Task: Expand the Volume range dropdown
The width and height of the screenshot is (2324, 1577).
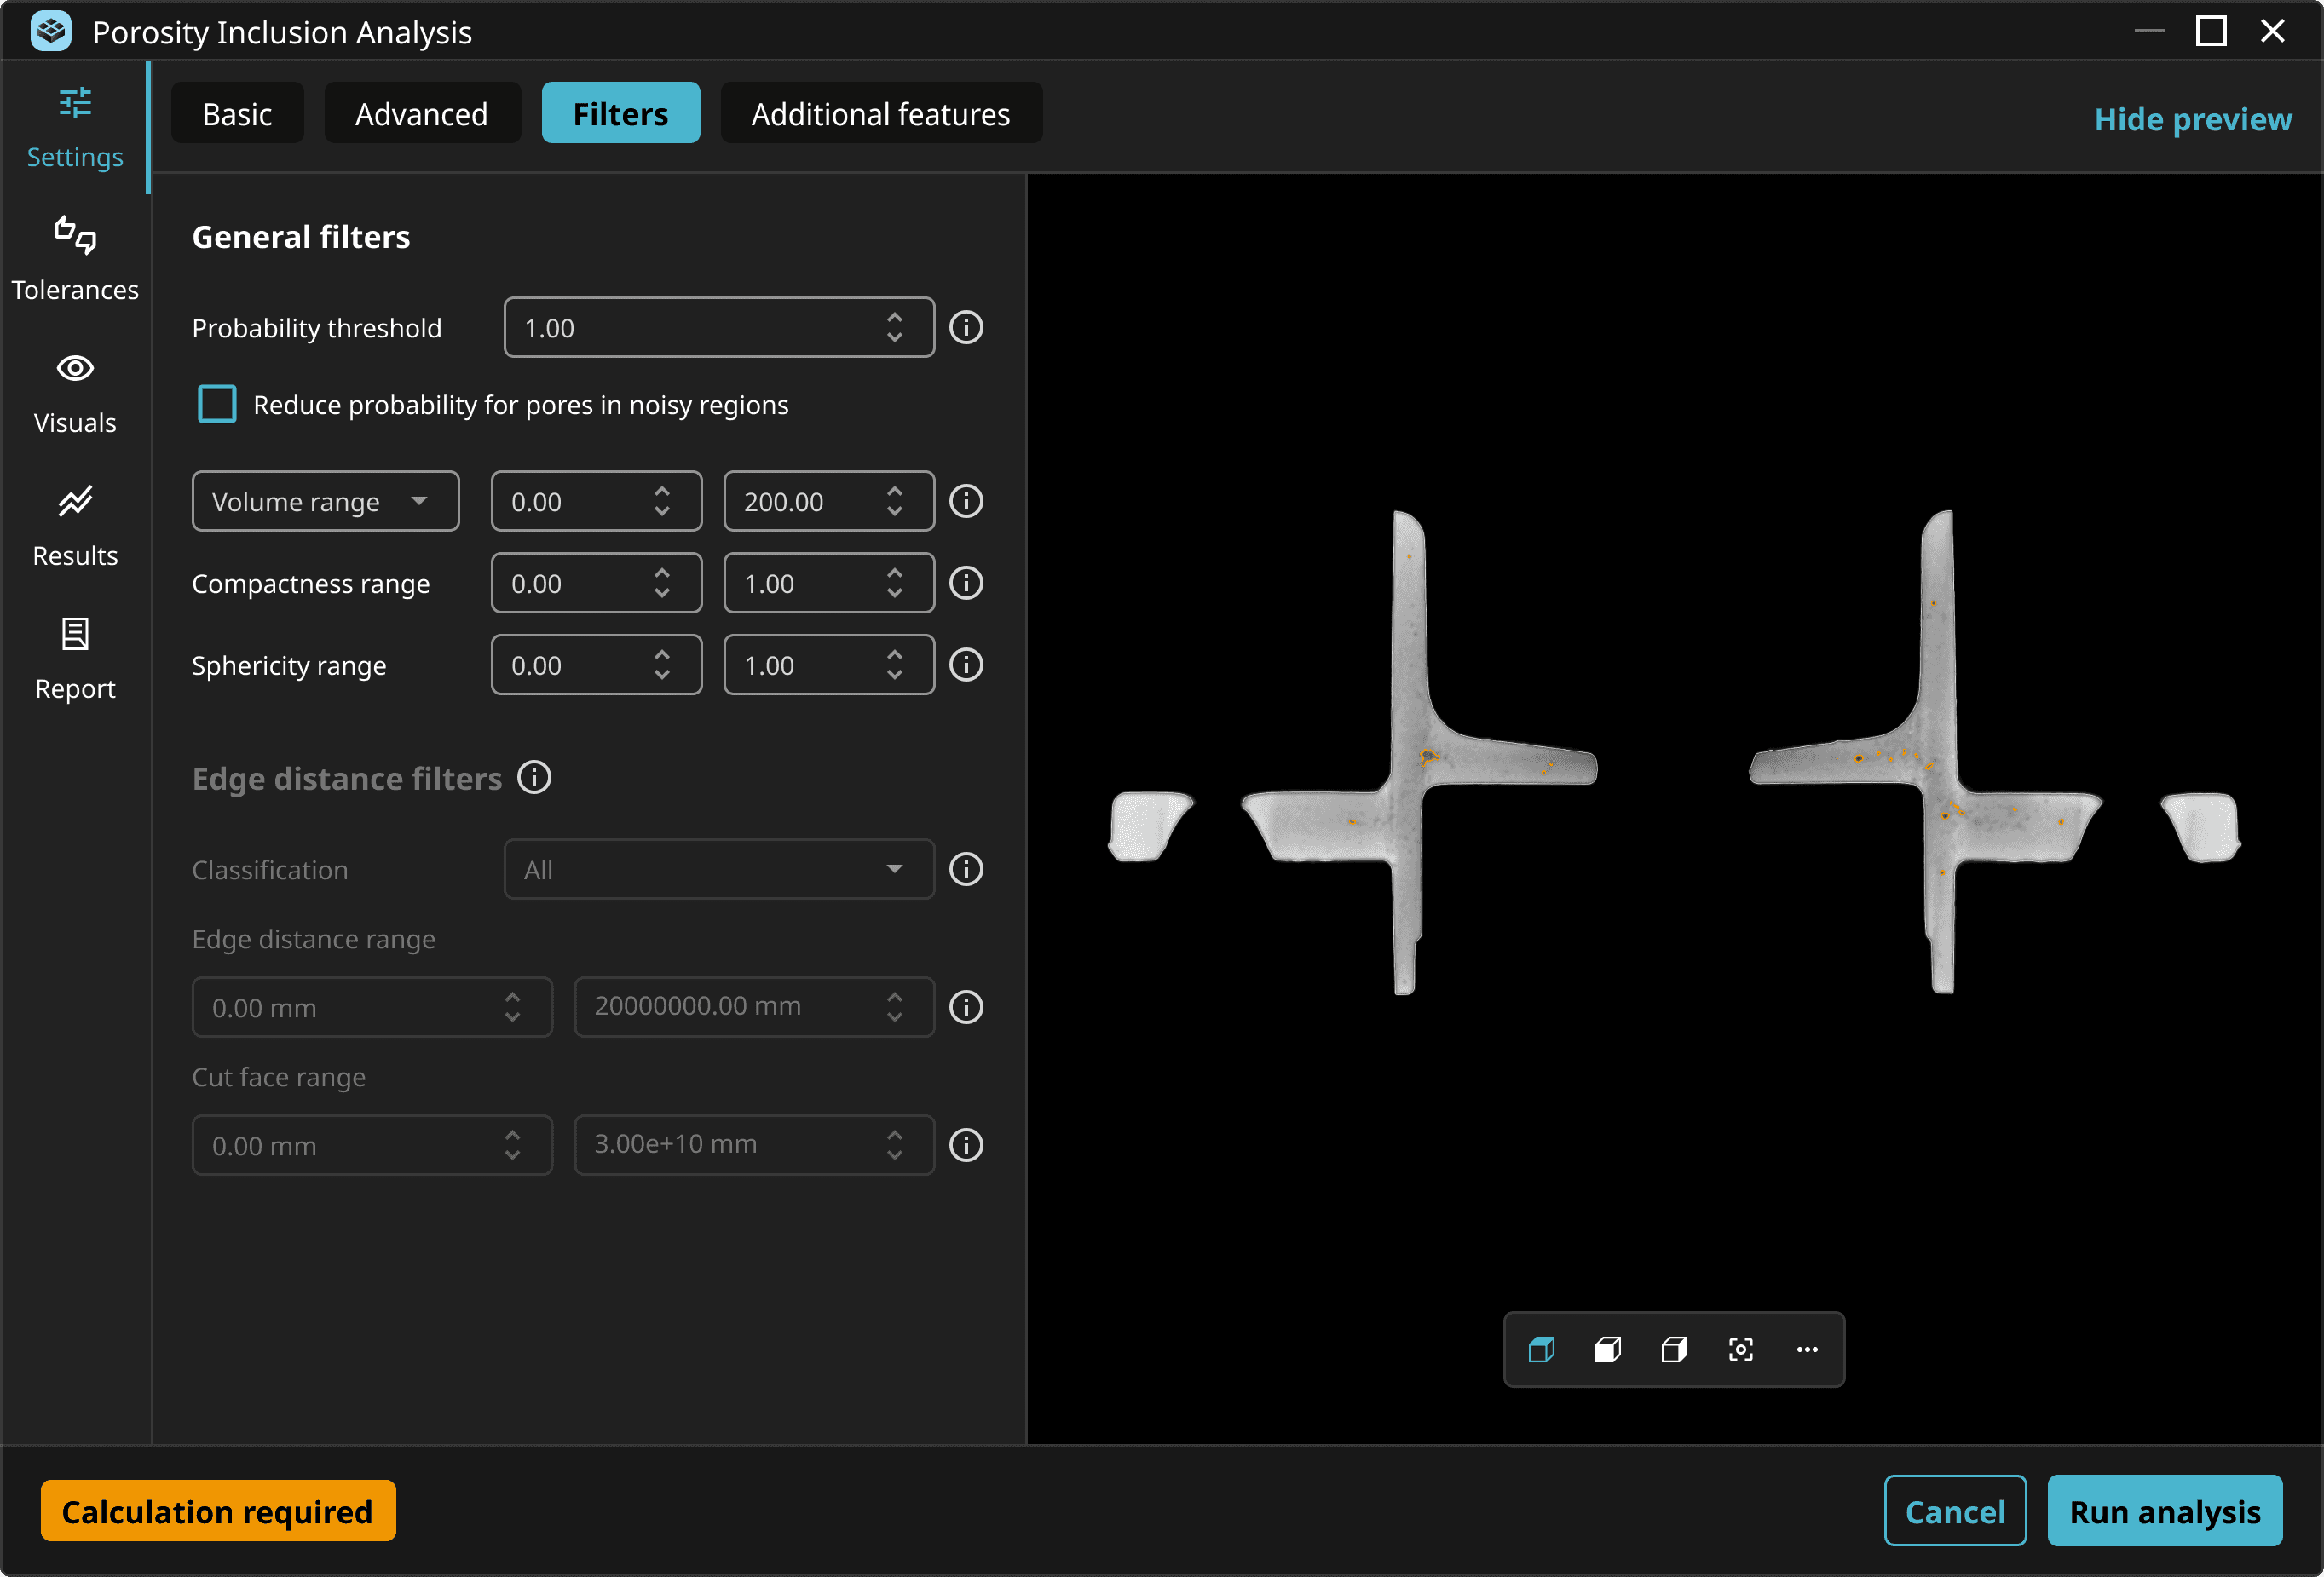Action: pos(325,501)
